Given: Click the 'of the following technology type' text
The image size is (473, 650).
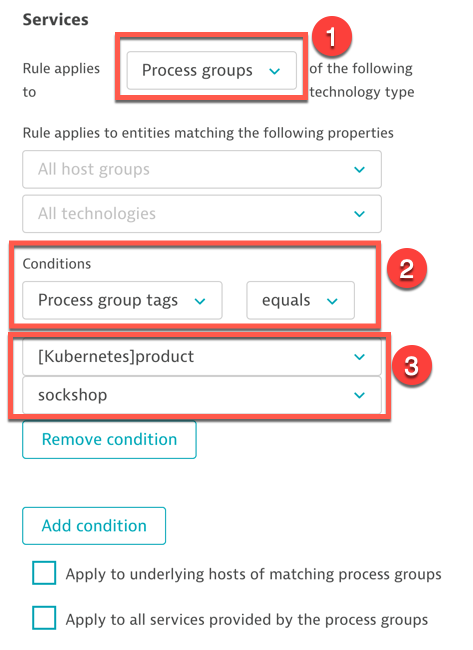Looking at the screenshot, I should click(x=362, y=80).
